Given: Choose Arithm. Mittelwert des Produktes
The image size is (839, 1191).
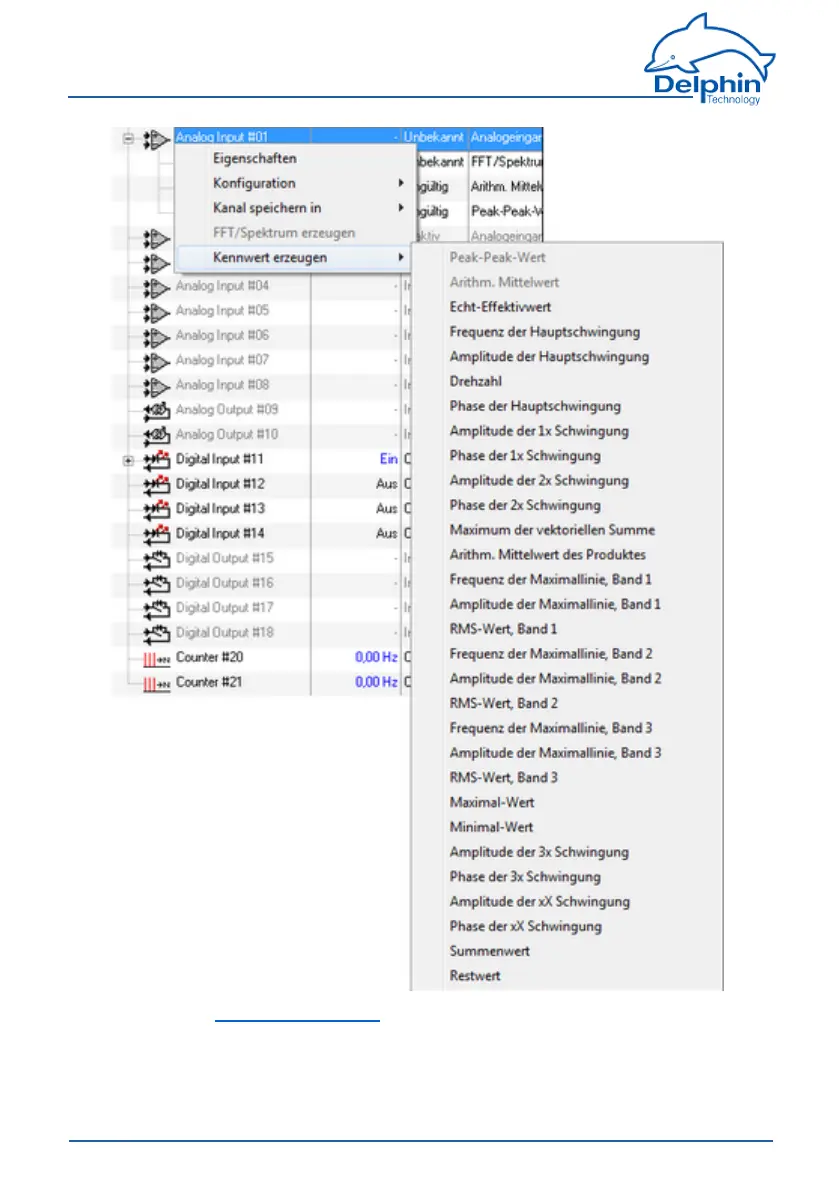Looking at the screenshot, I should [x=567, y=554].
